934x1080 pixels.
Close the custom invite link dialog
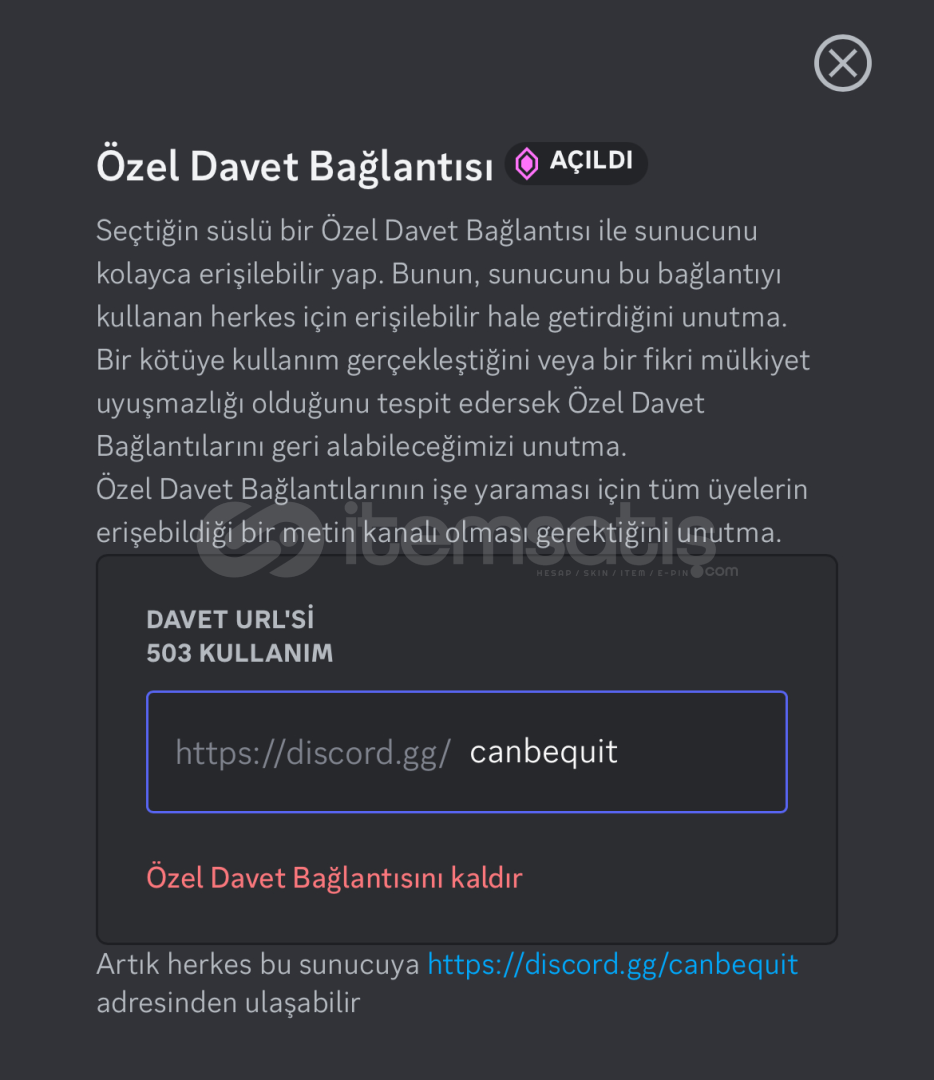[843, 63]
